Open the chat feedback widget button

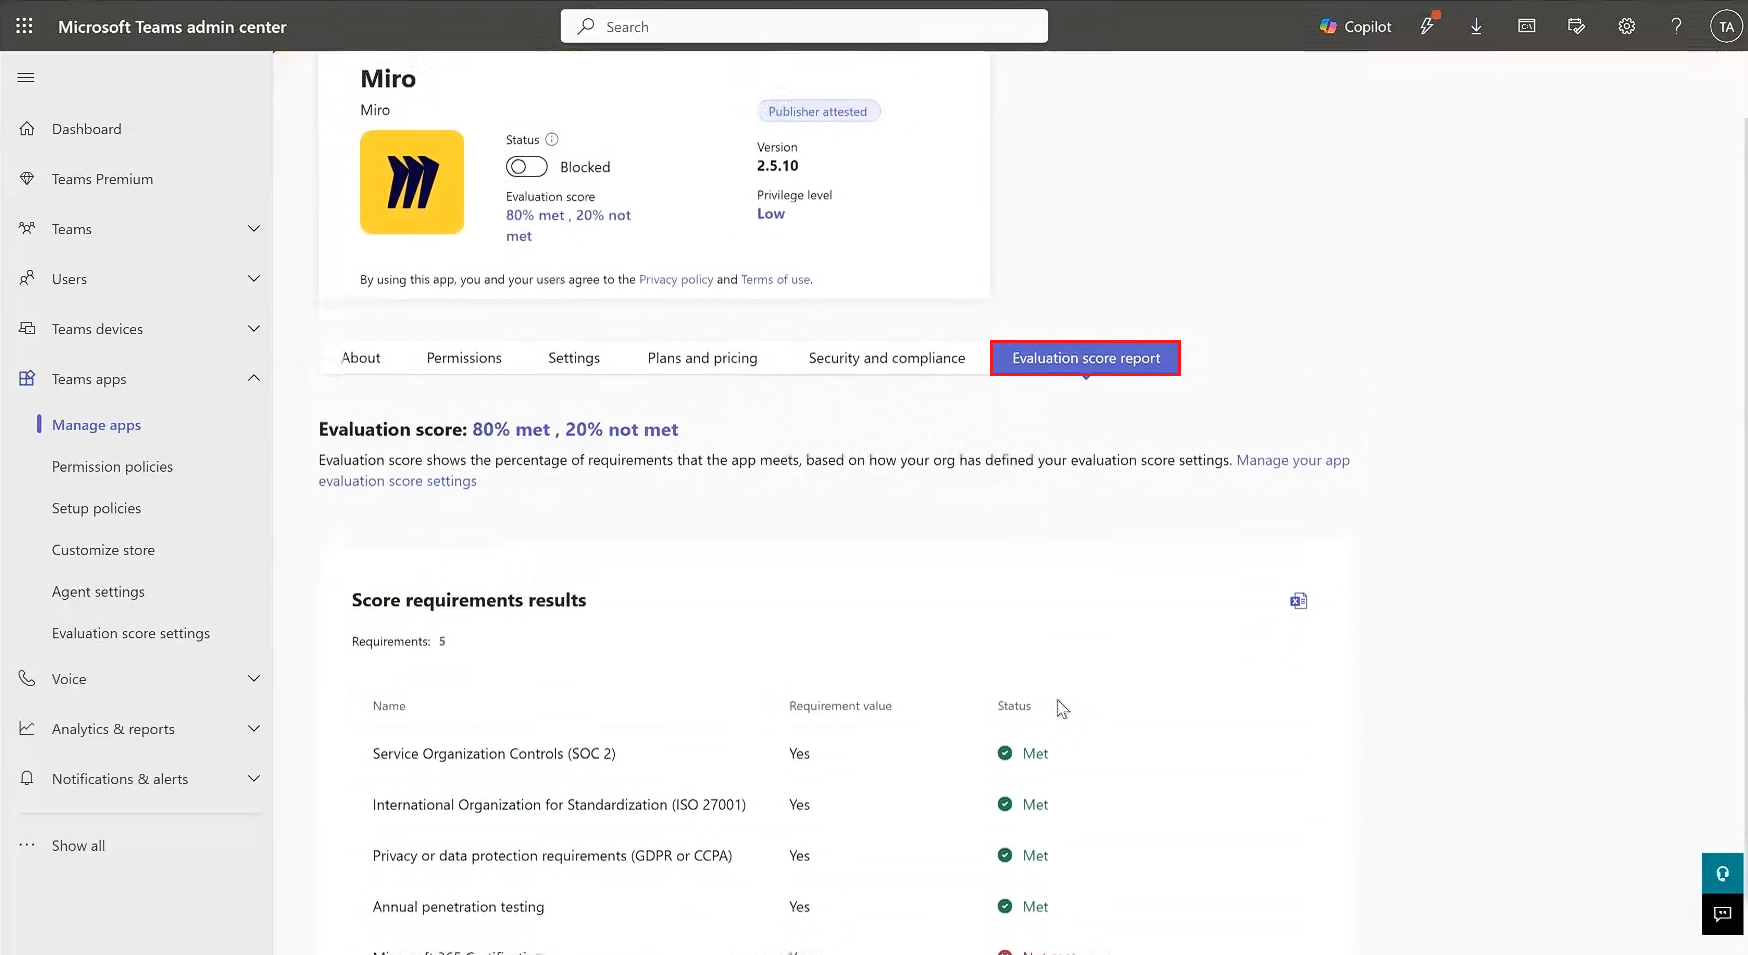point(1723,914)
